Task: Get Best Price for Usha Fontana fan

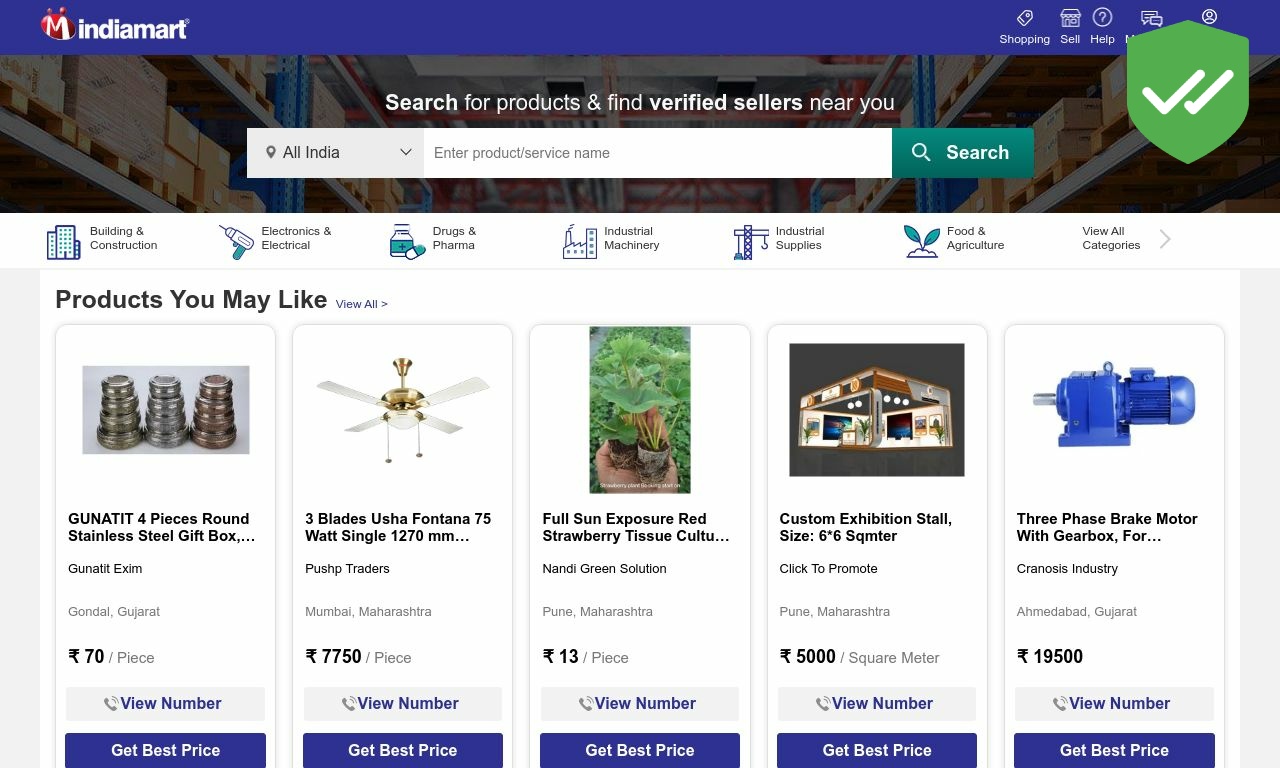Action: [x=403, y=750]
